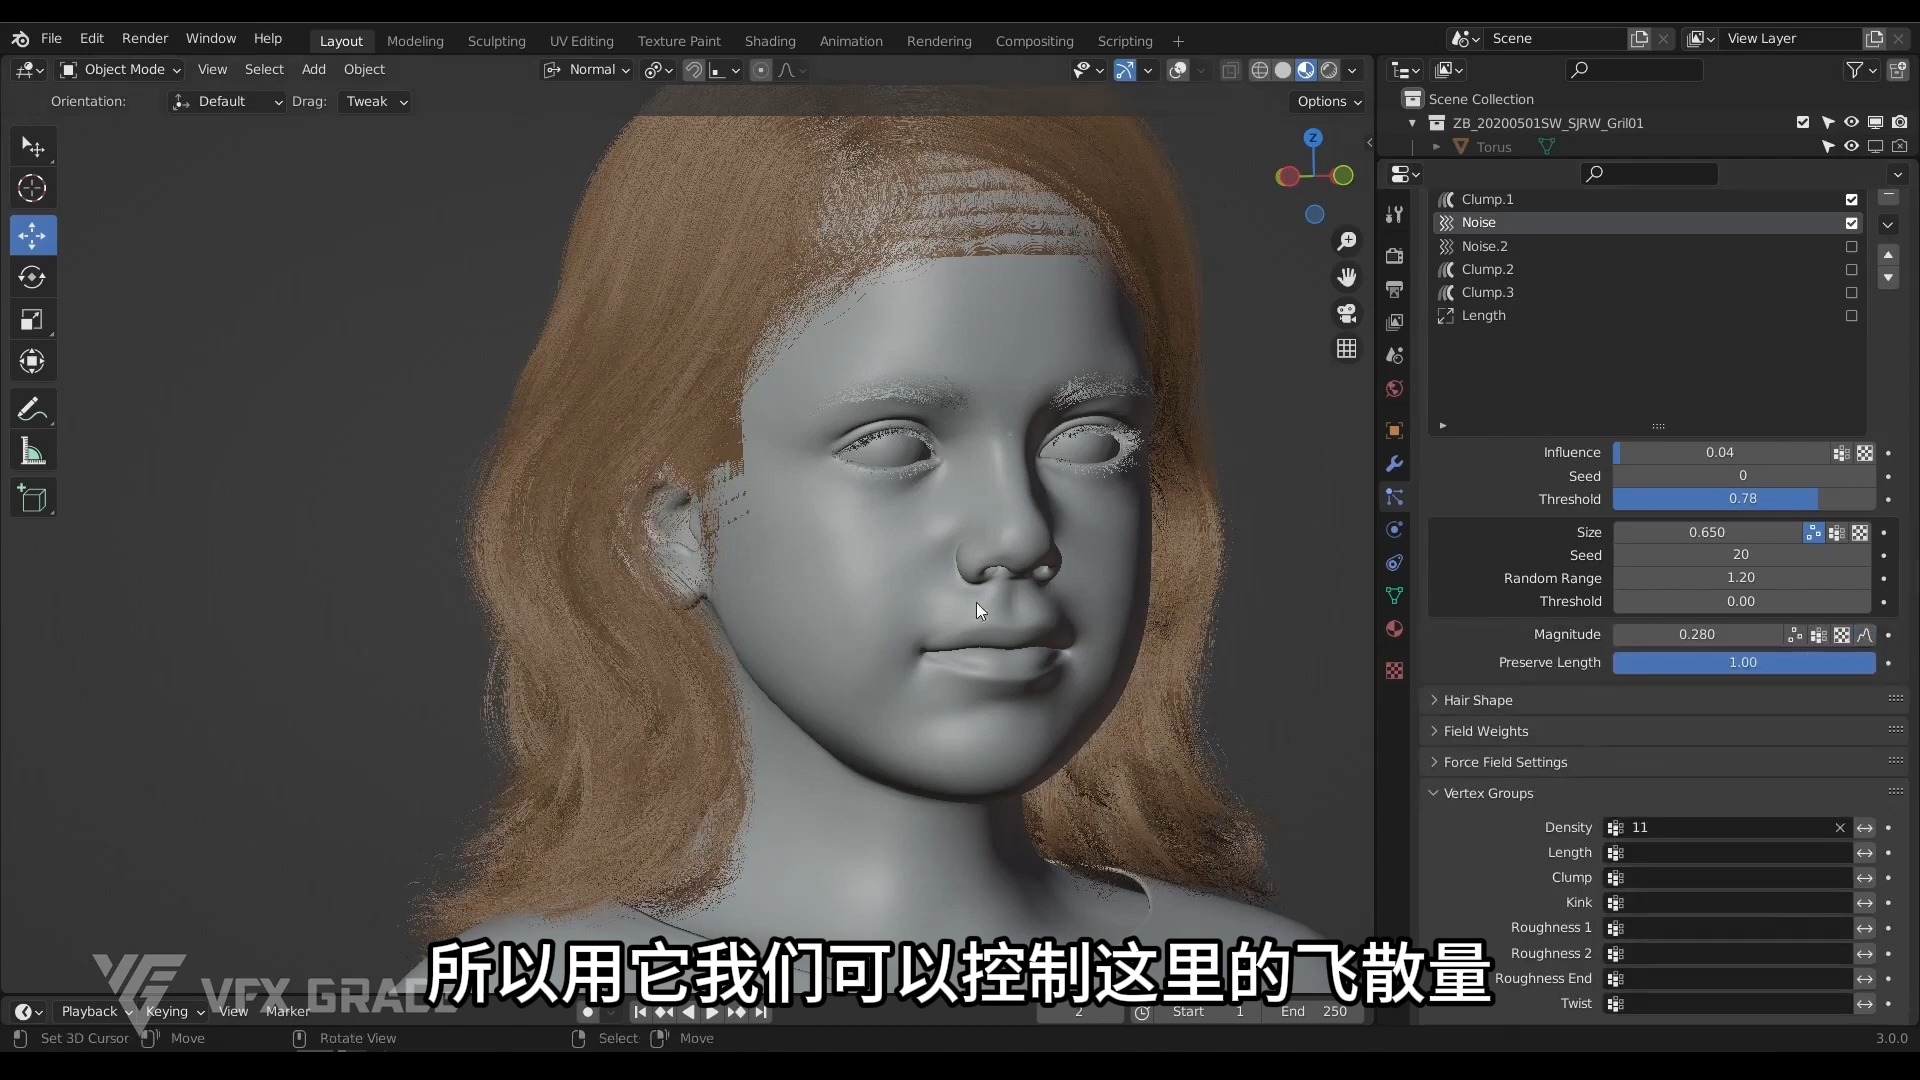This screenshot has width=1920, height=1080.
Task: Enable the Clump.2 checkbox
Action: (x=1851, y=269)
